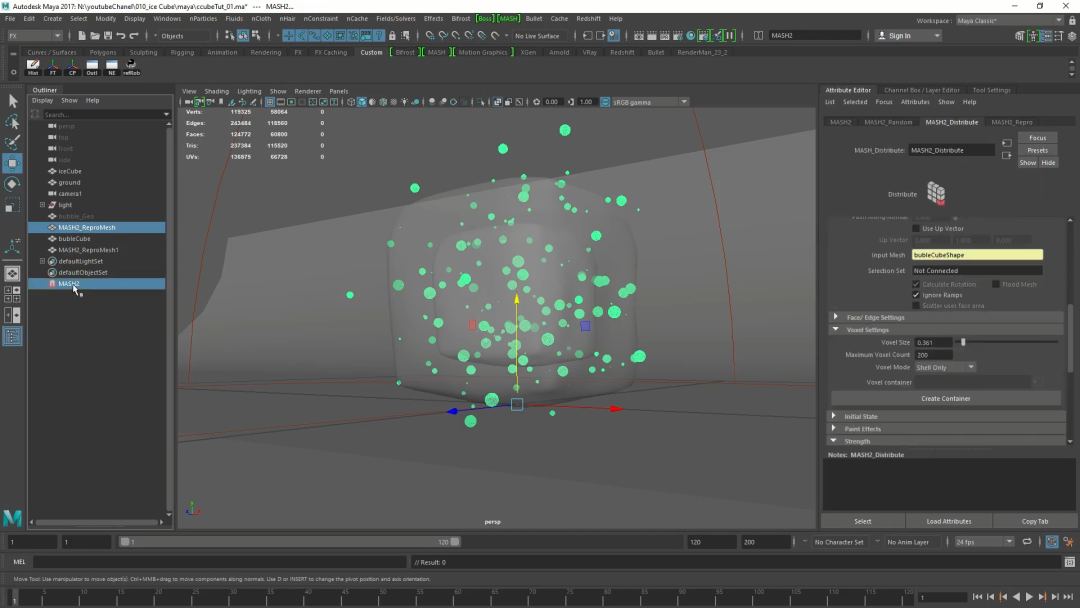
Task: Open the Sign In account button
Action: [x=908, y=36]
